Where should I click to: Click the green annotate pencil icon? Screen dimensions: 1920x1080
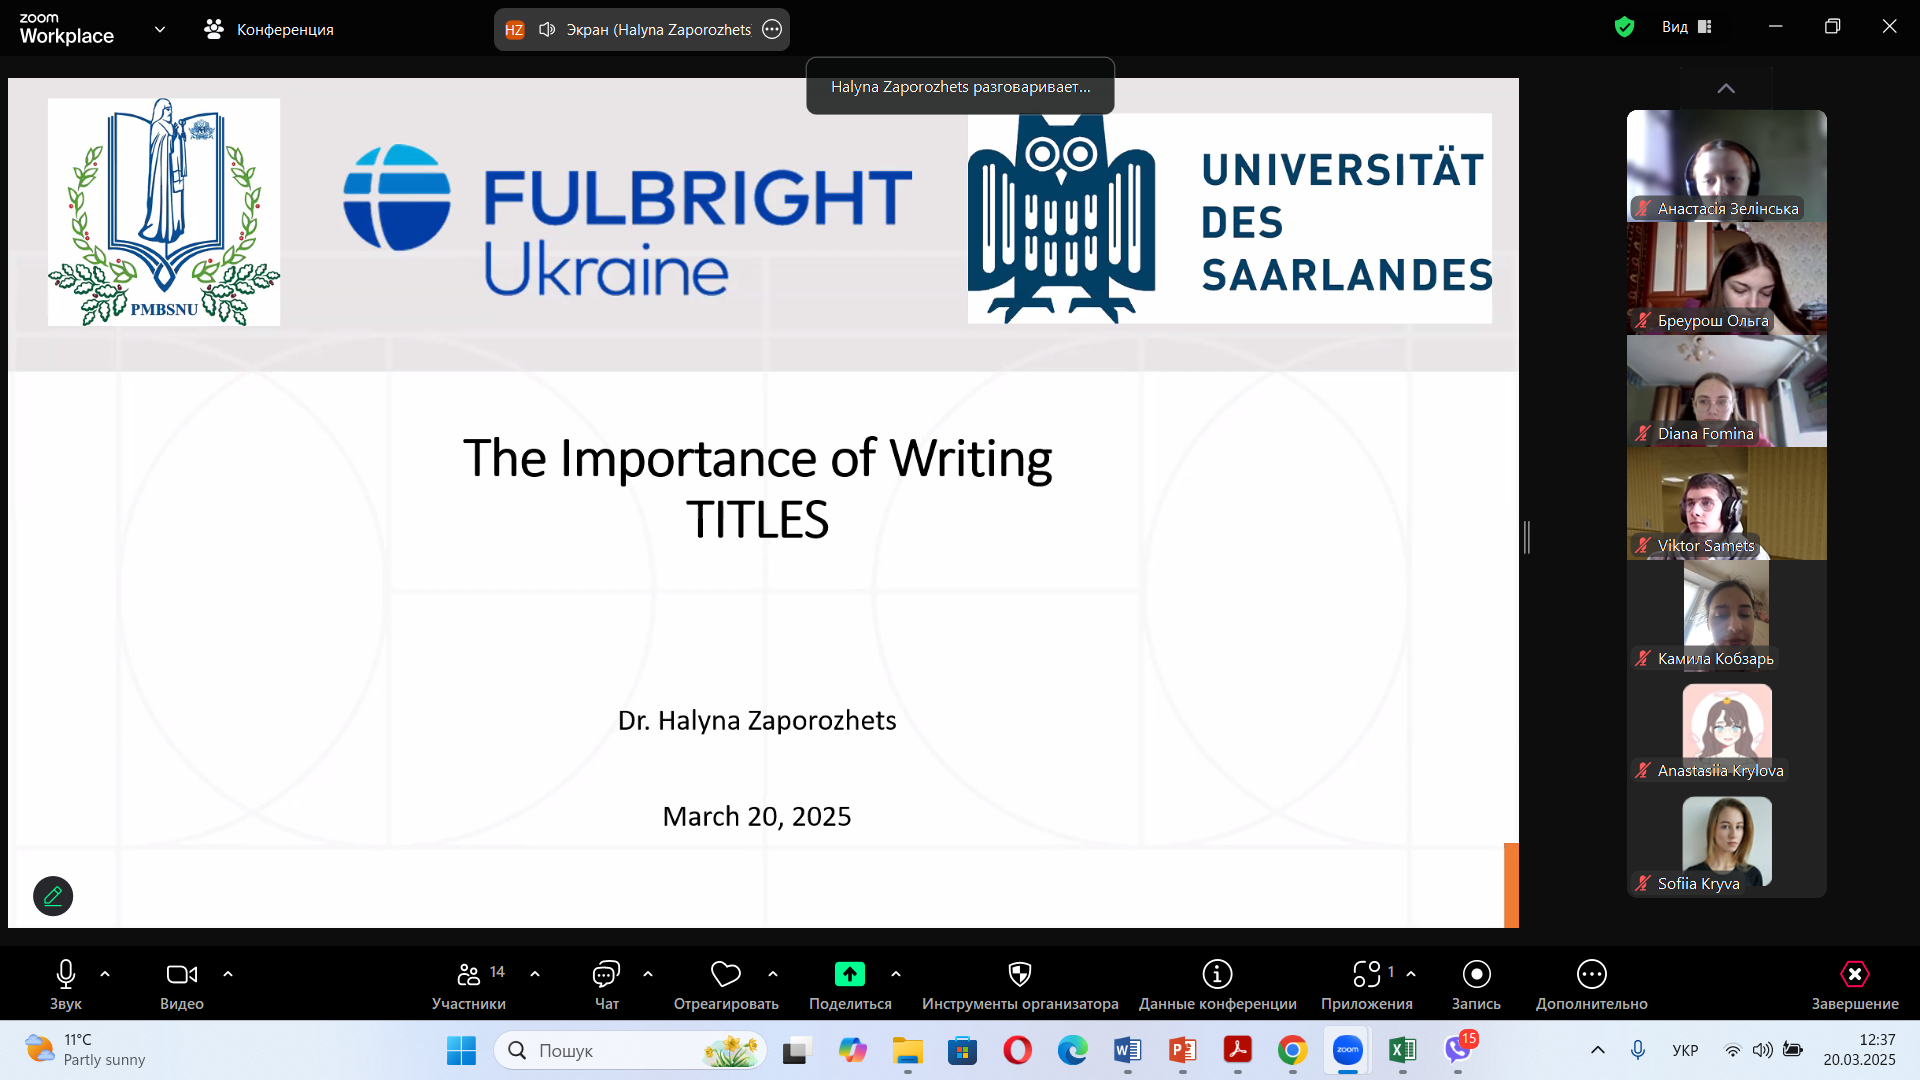[53, 896]
